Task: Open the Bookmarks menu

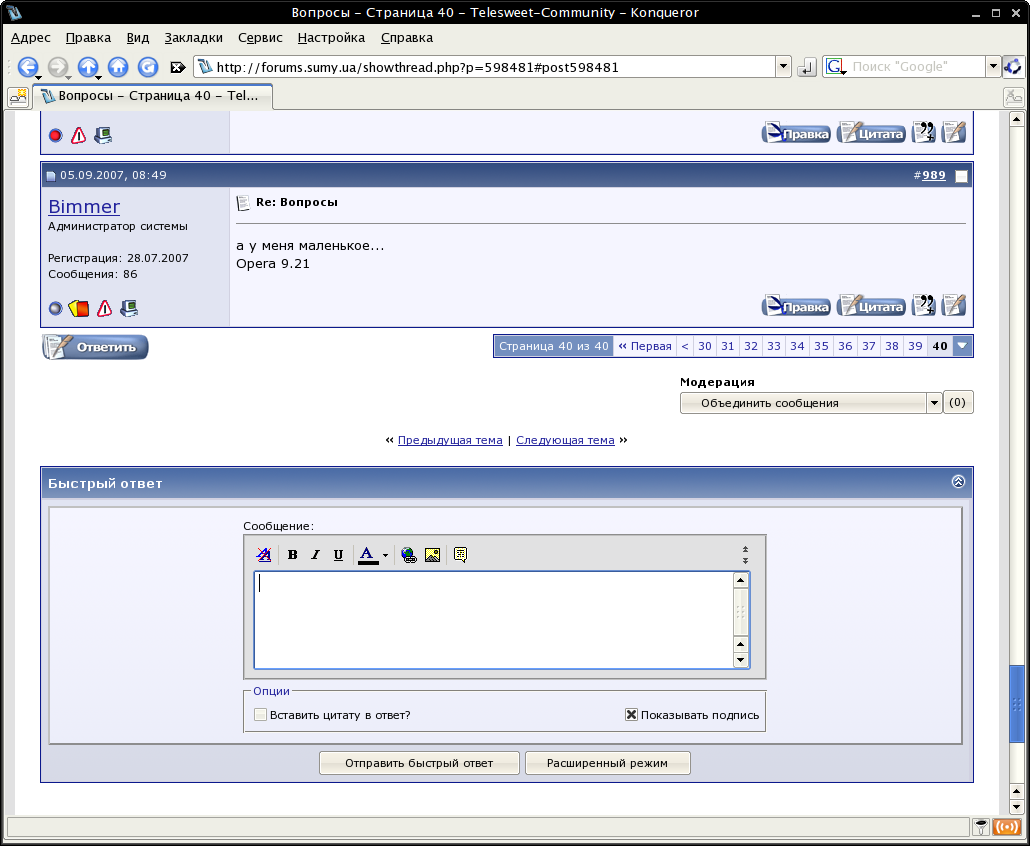Action: click(193, 37)
